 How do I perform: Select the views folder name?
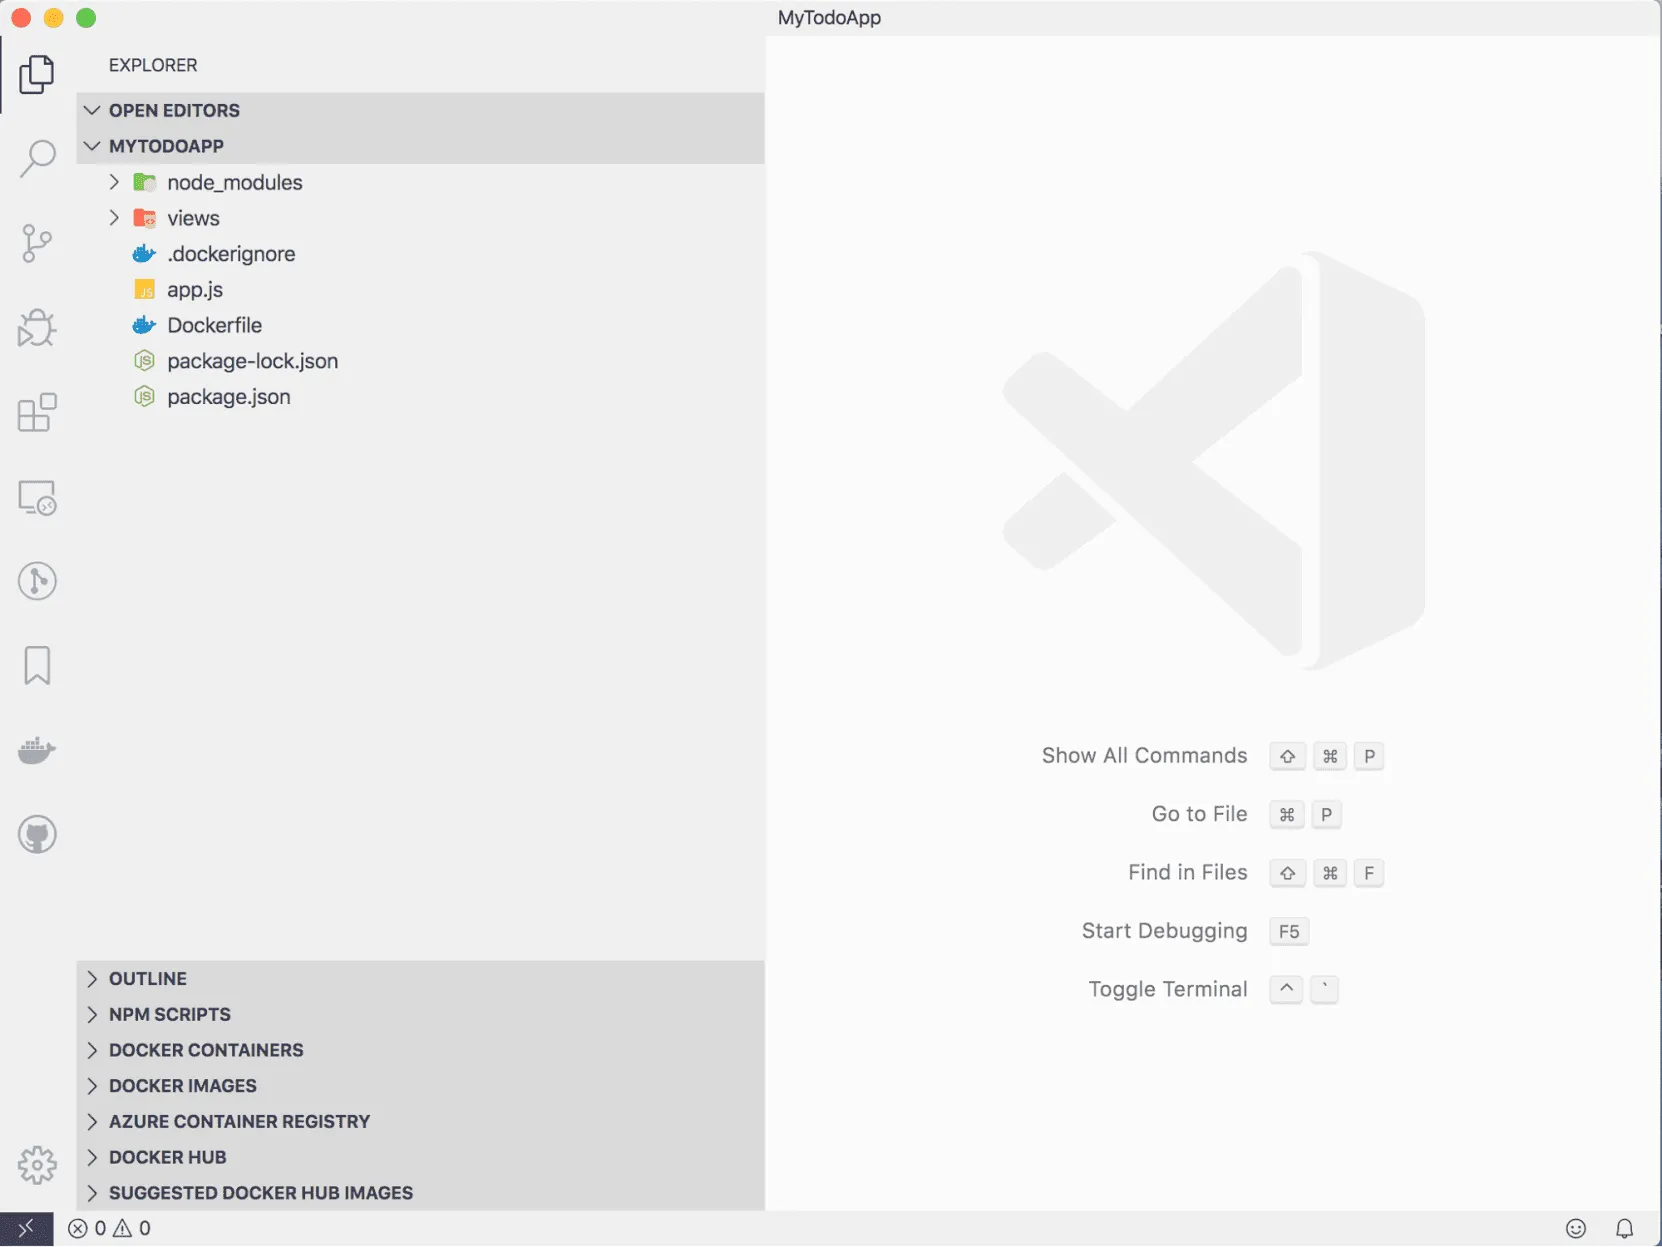(193, 218)
